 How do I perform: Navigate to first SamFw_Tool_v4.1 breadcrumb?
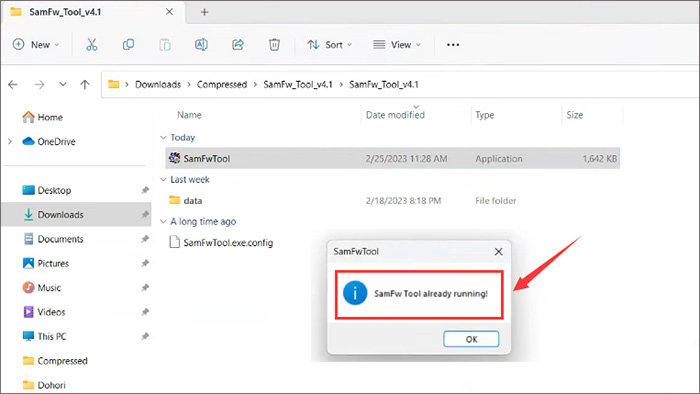click(298, 84)
